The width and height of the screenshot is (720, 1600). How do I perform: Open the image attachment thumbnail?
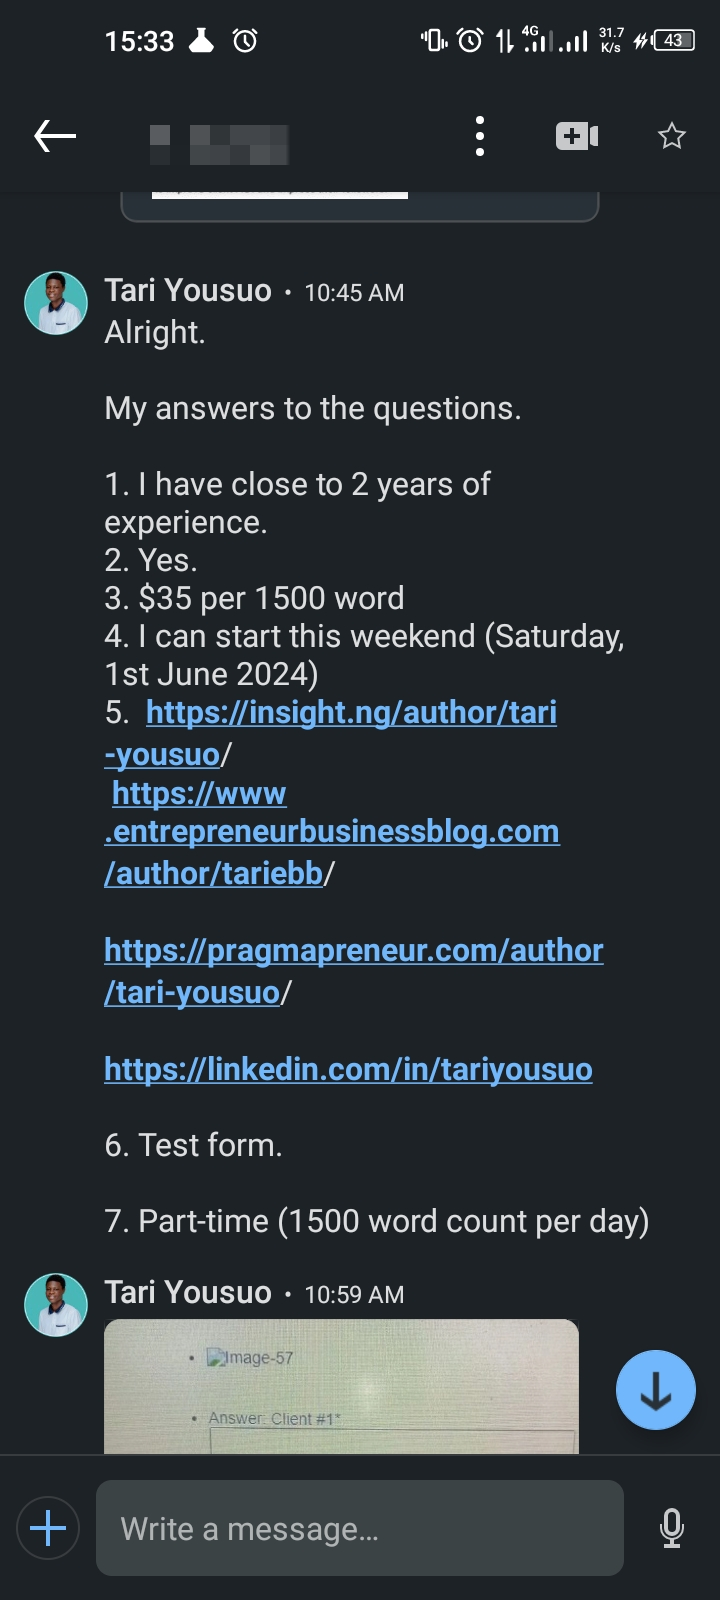coord(341,1386)
